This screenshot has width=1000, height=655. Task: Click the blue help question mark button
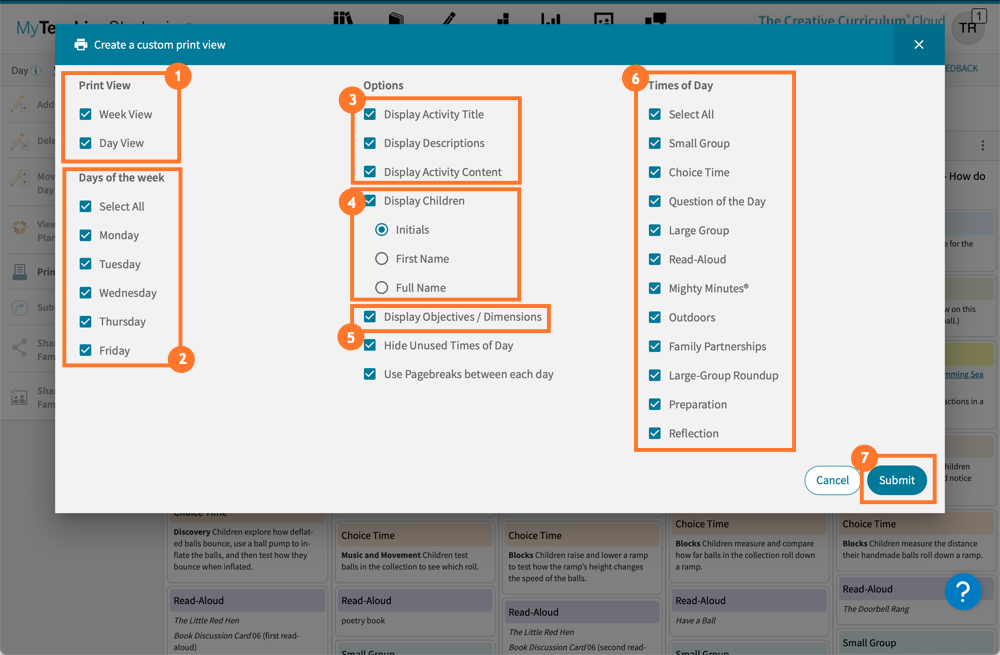pos(963,592)
